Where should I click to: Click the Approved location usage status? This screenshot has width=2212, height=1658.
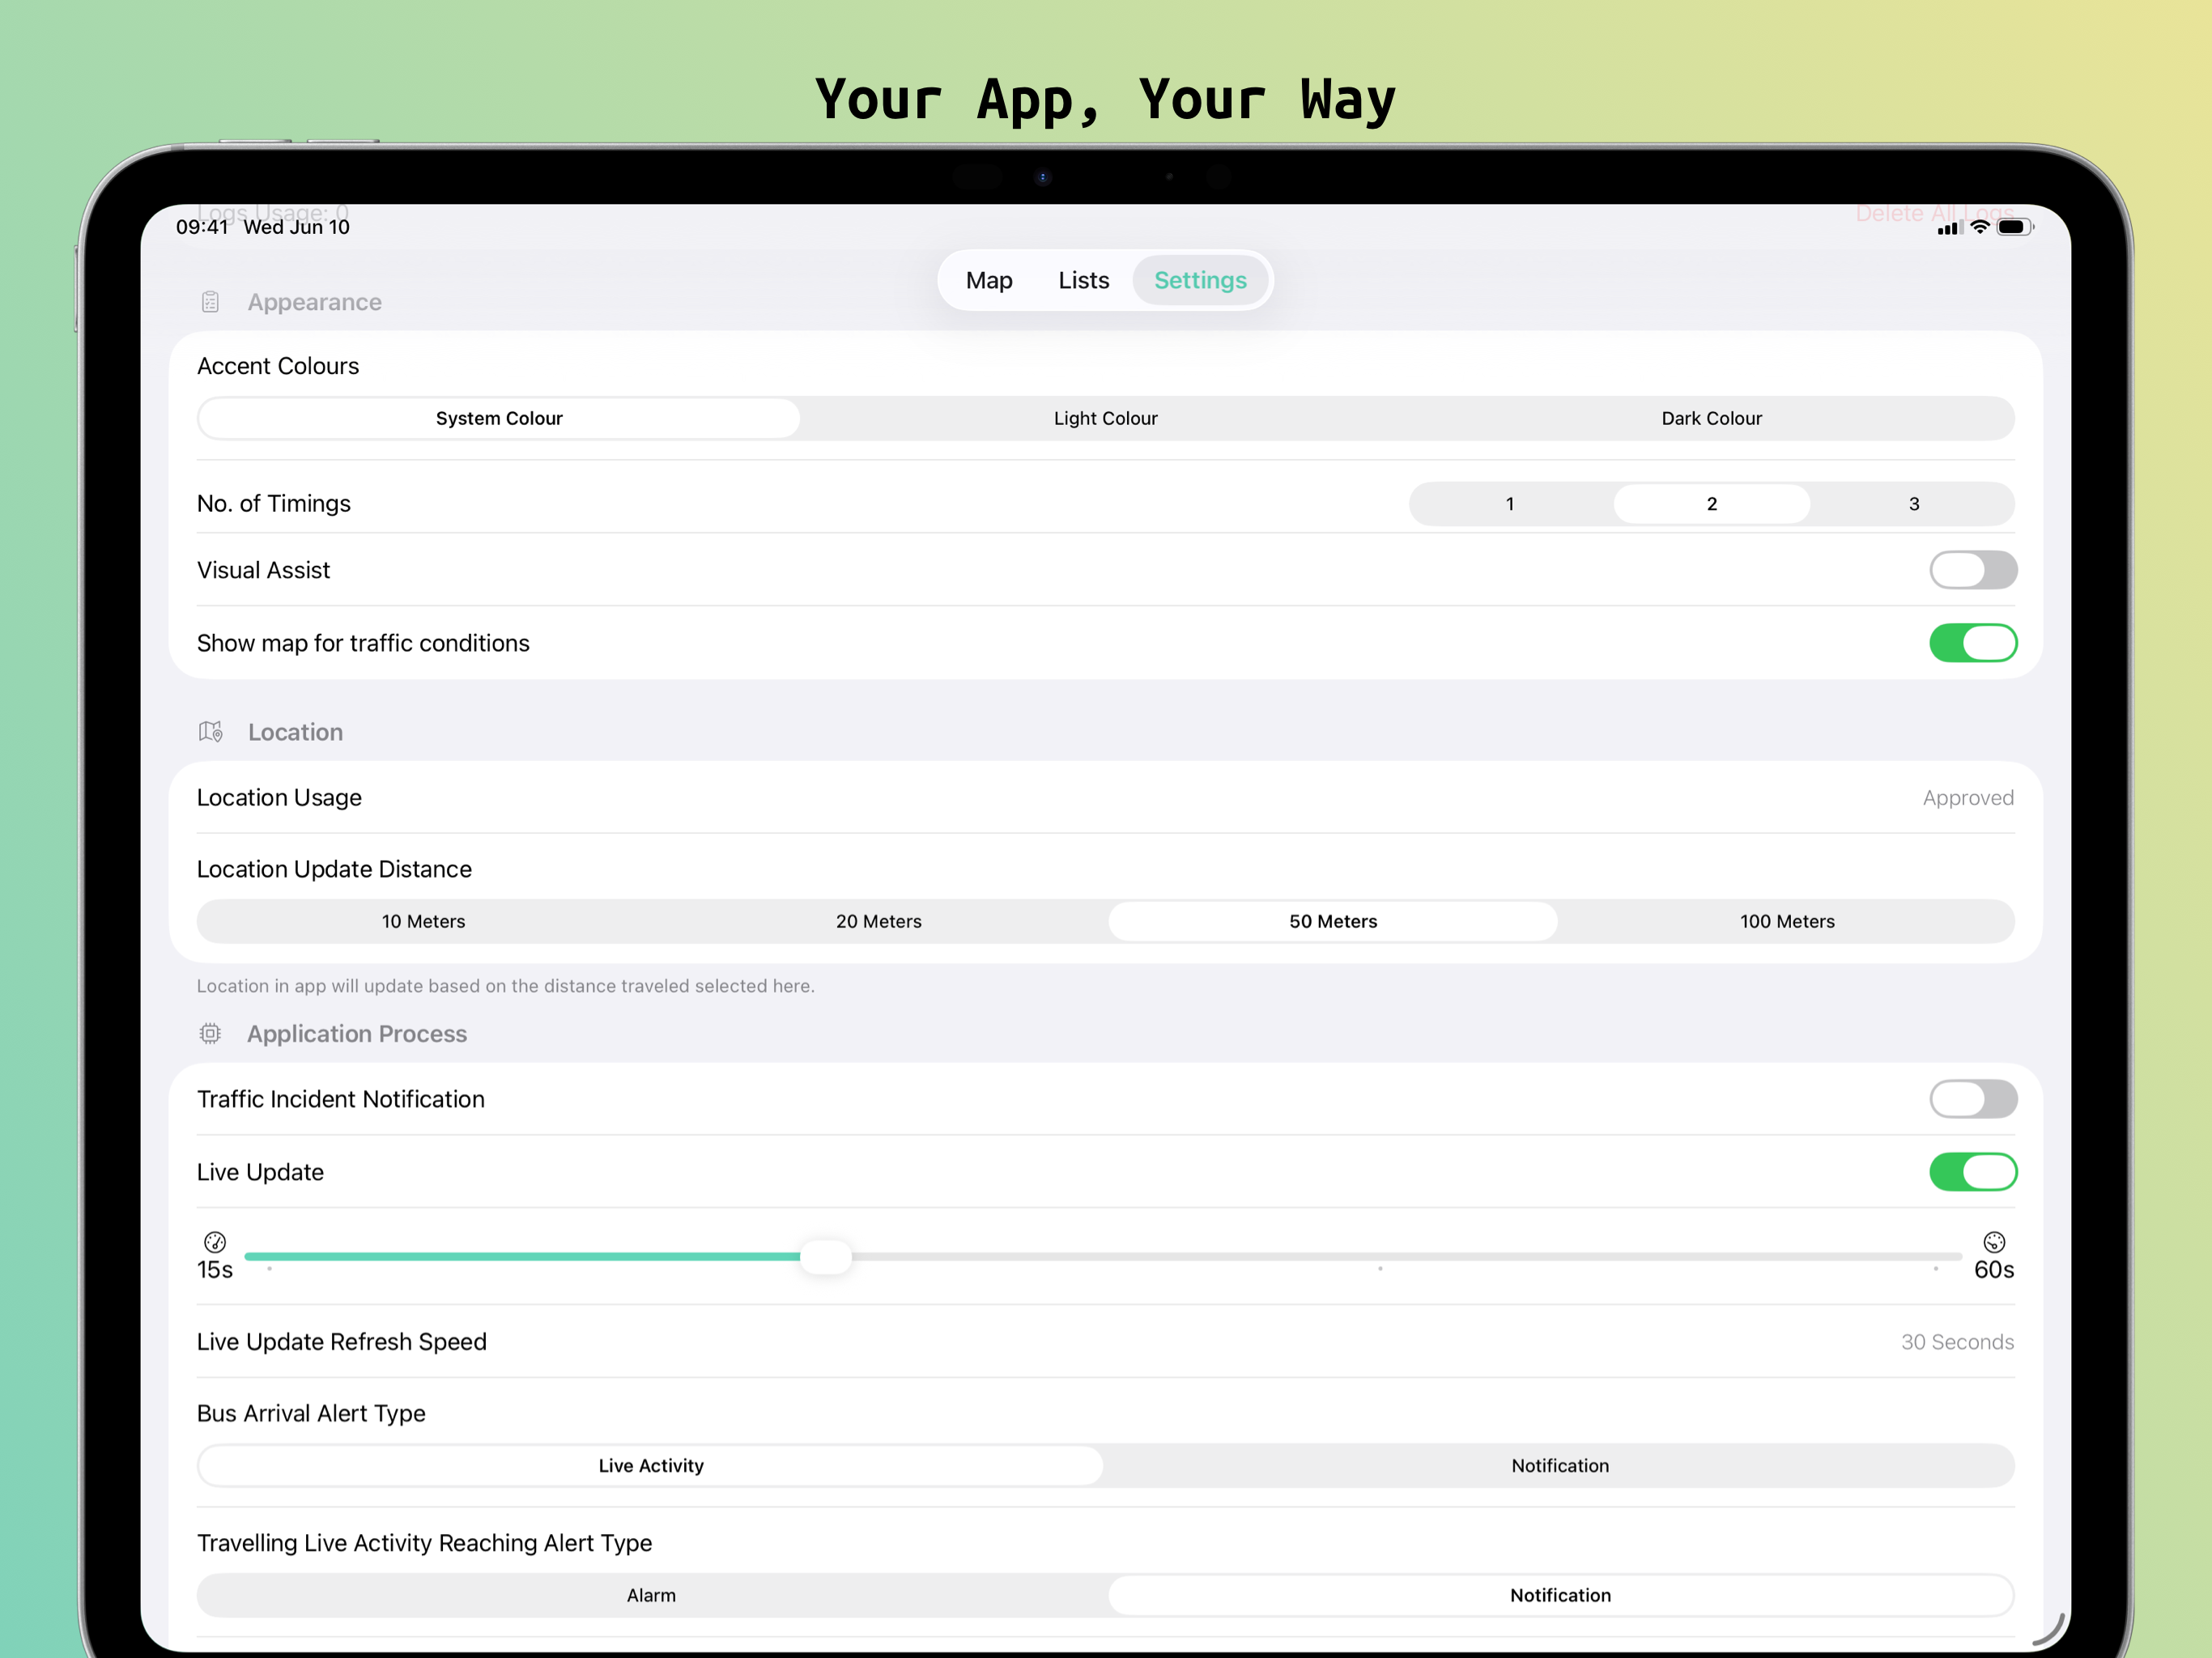[1968, 798]
